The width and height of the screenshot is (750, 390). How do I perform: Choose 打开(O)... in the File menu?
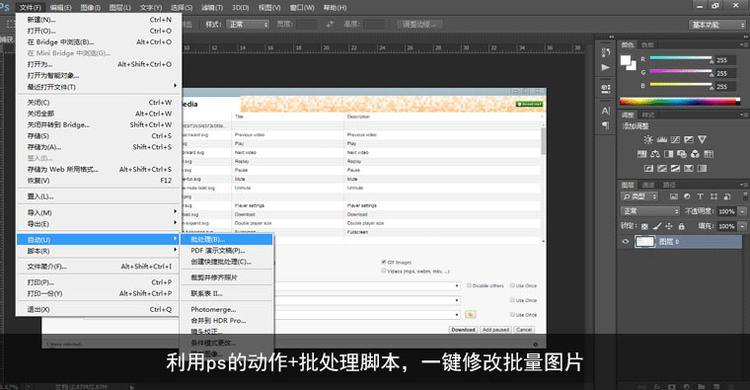click(x=99, y=31)
